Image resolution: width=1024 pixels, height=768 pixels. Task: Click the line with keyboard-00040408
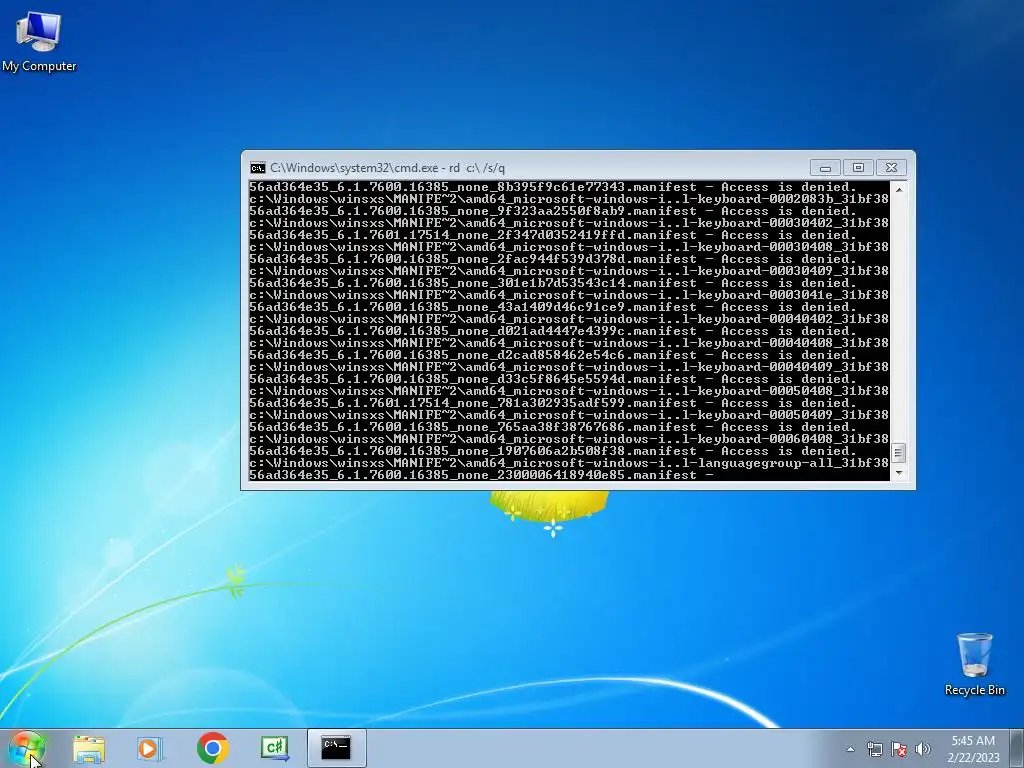(569, 343)
